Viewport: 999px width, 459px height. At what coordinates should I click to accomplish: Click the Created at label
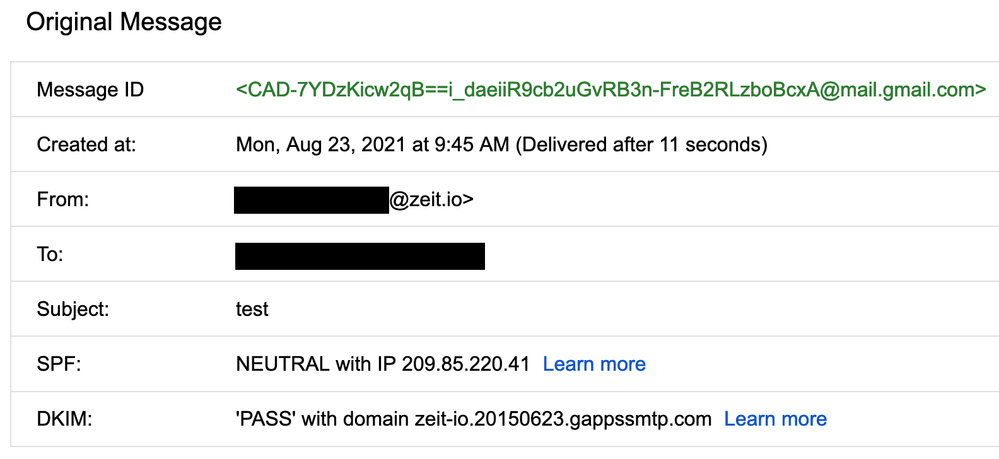click(x=86, y=145)
